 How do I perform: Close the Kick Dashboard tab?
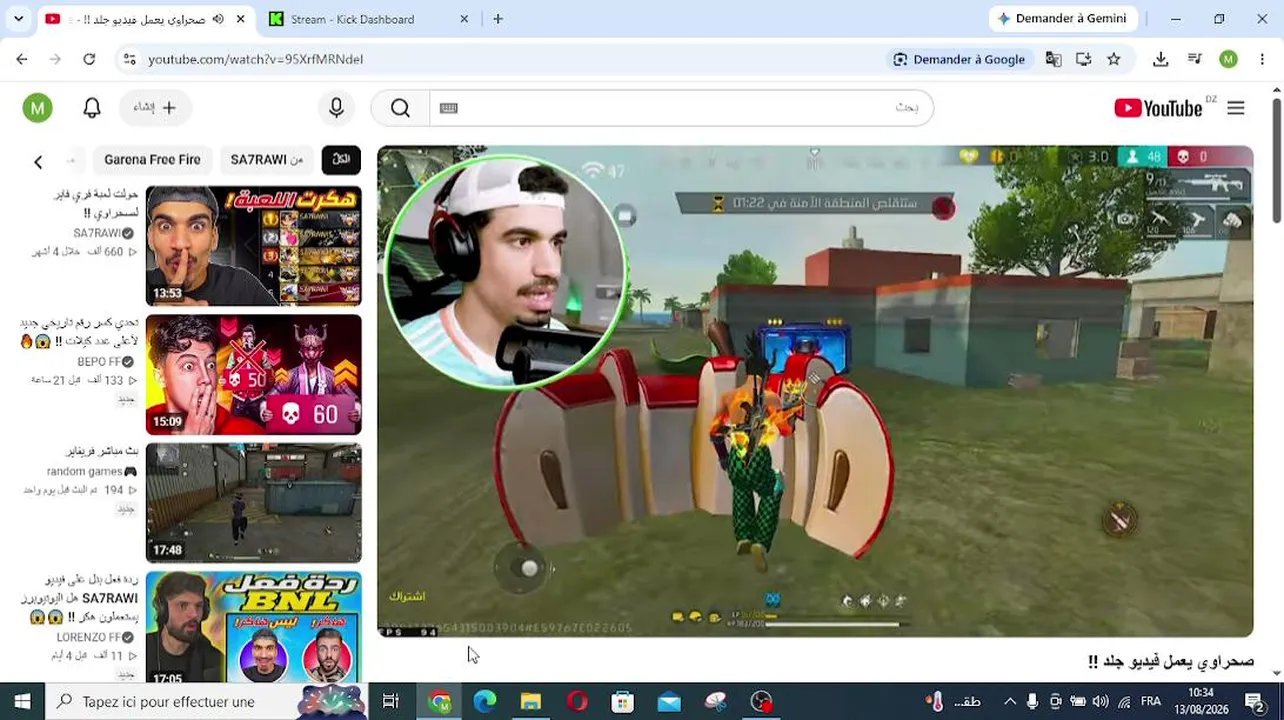point(464,19)
